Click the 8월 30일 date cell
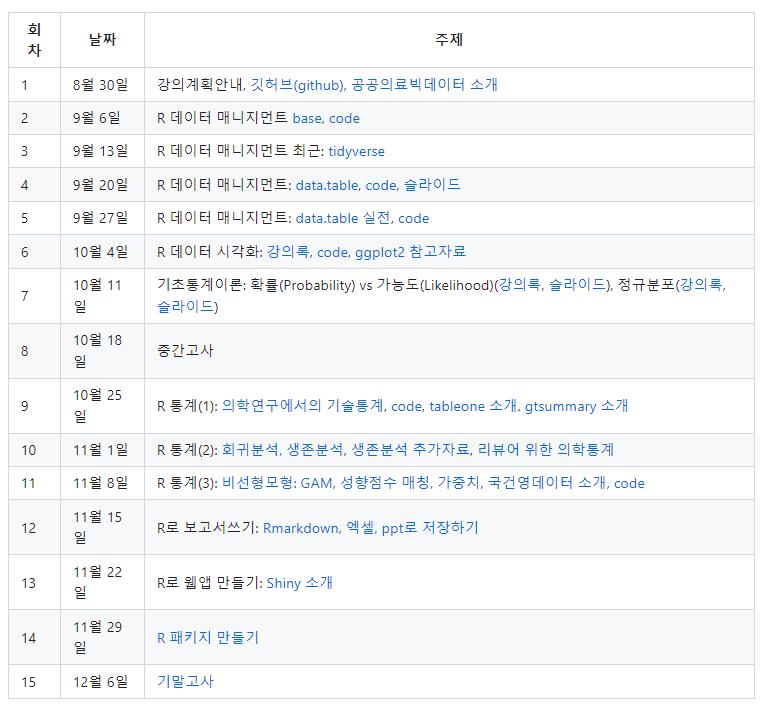 tap(100, 85)
